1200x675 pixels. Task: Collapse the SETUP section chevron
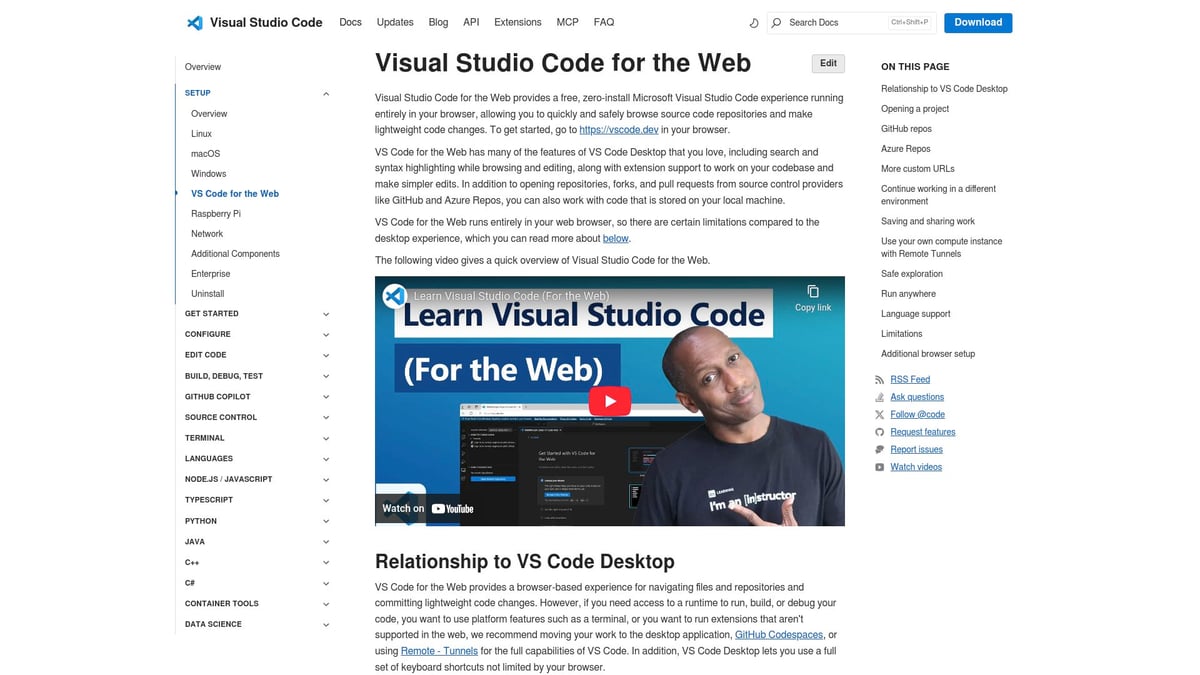[326, 93]
